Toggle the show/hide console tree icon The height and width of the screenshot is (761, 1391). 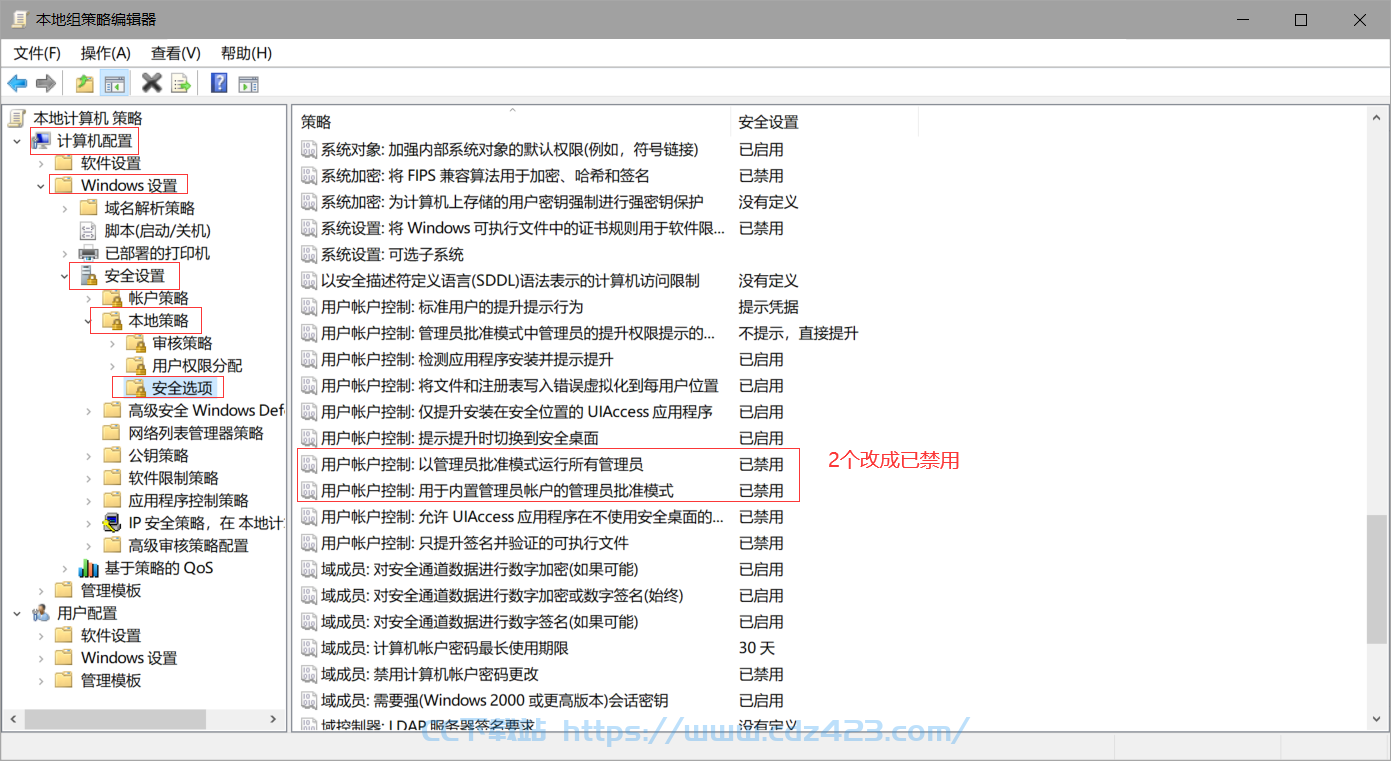pos(115,83)
